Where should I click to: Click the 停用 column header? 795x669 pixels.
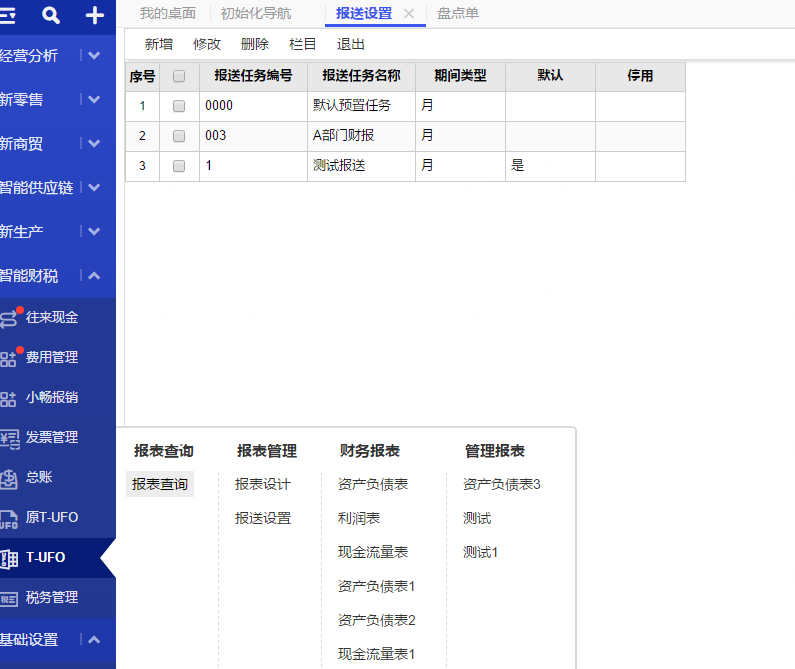pos(640,76)
